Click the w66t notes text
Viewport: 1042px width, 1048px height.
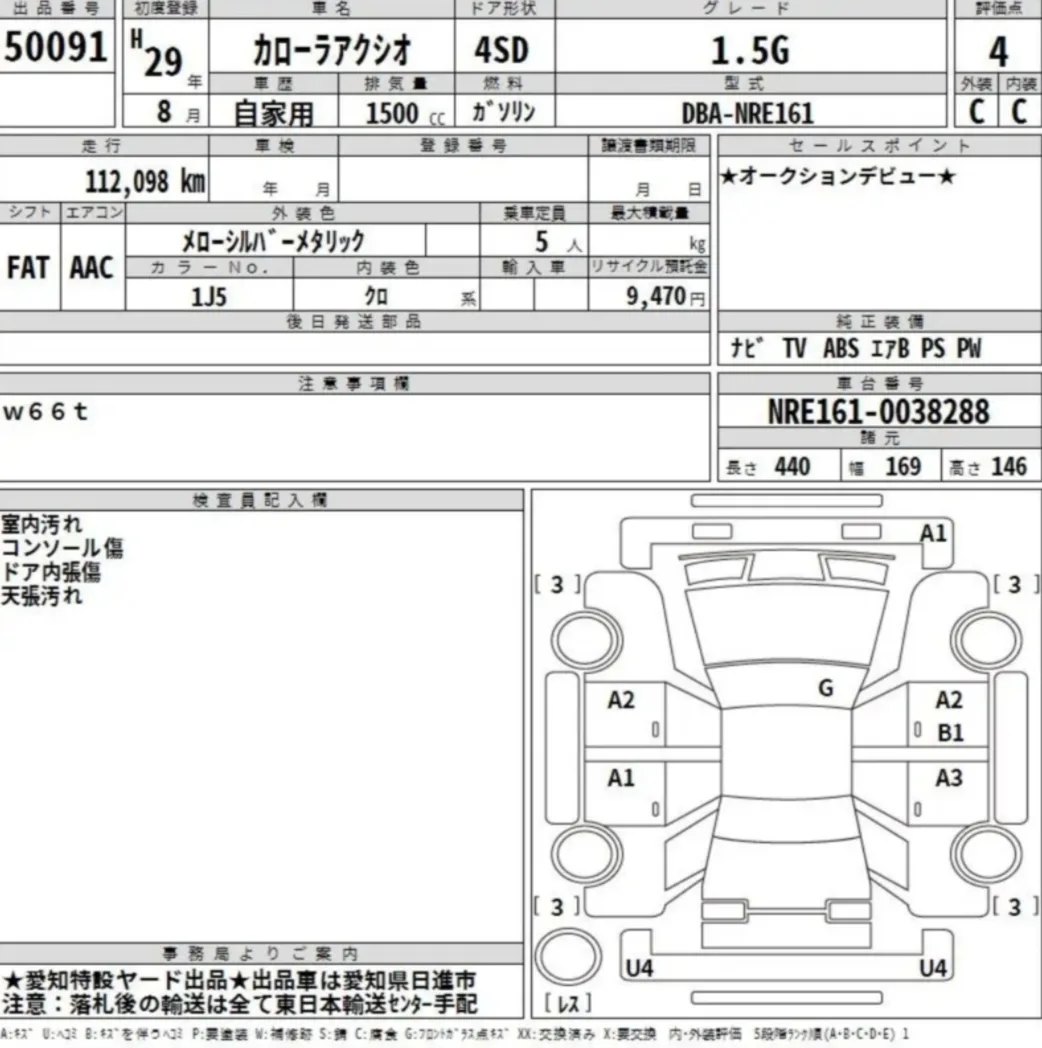(x=45, y=412)
